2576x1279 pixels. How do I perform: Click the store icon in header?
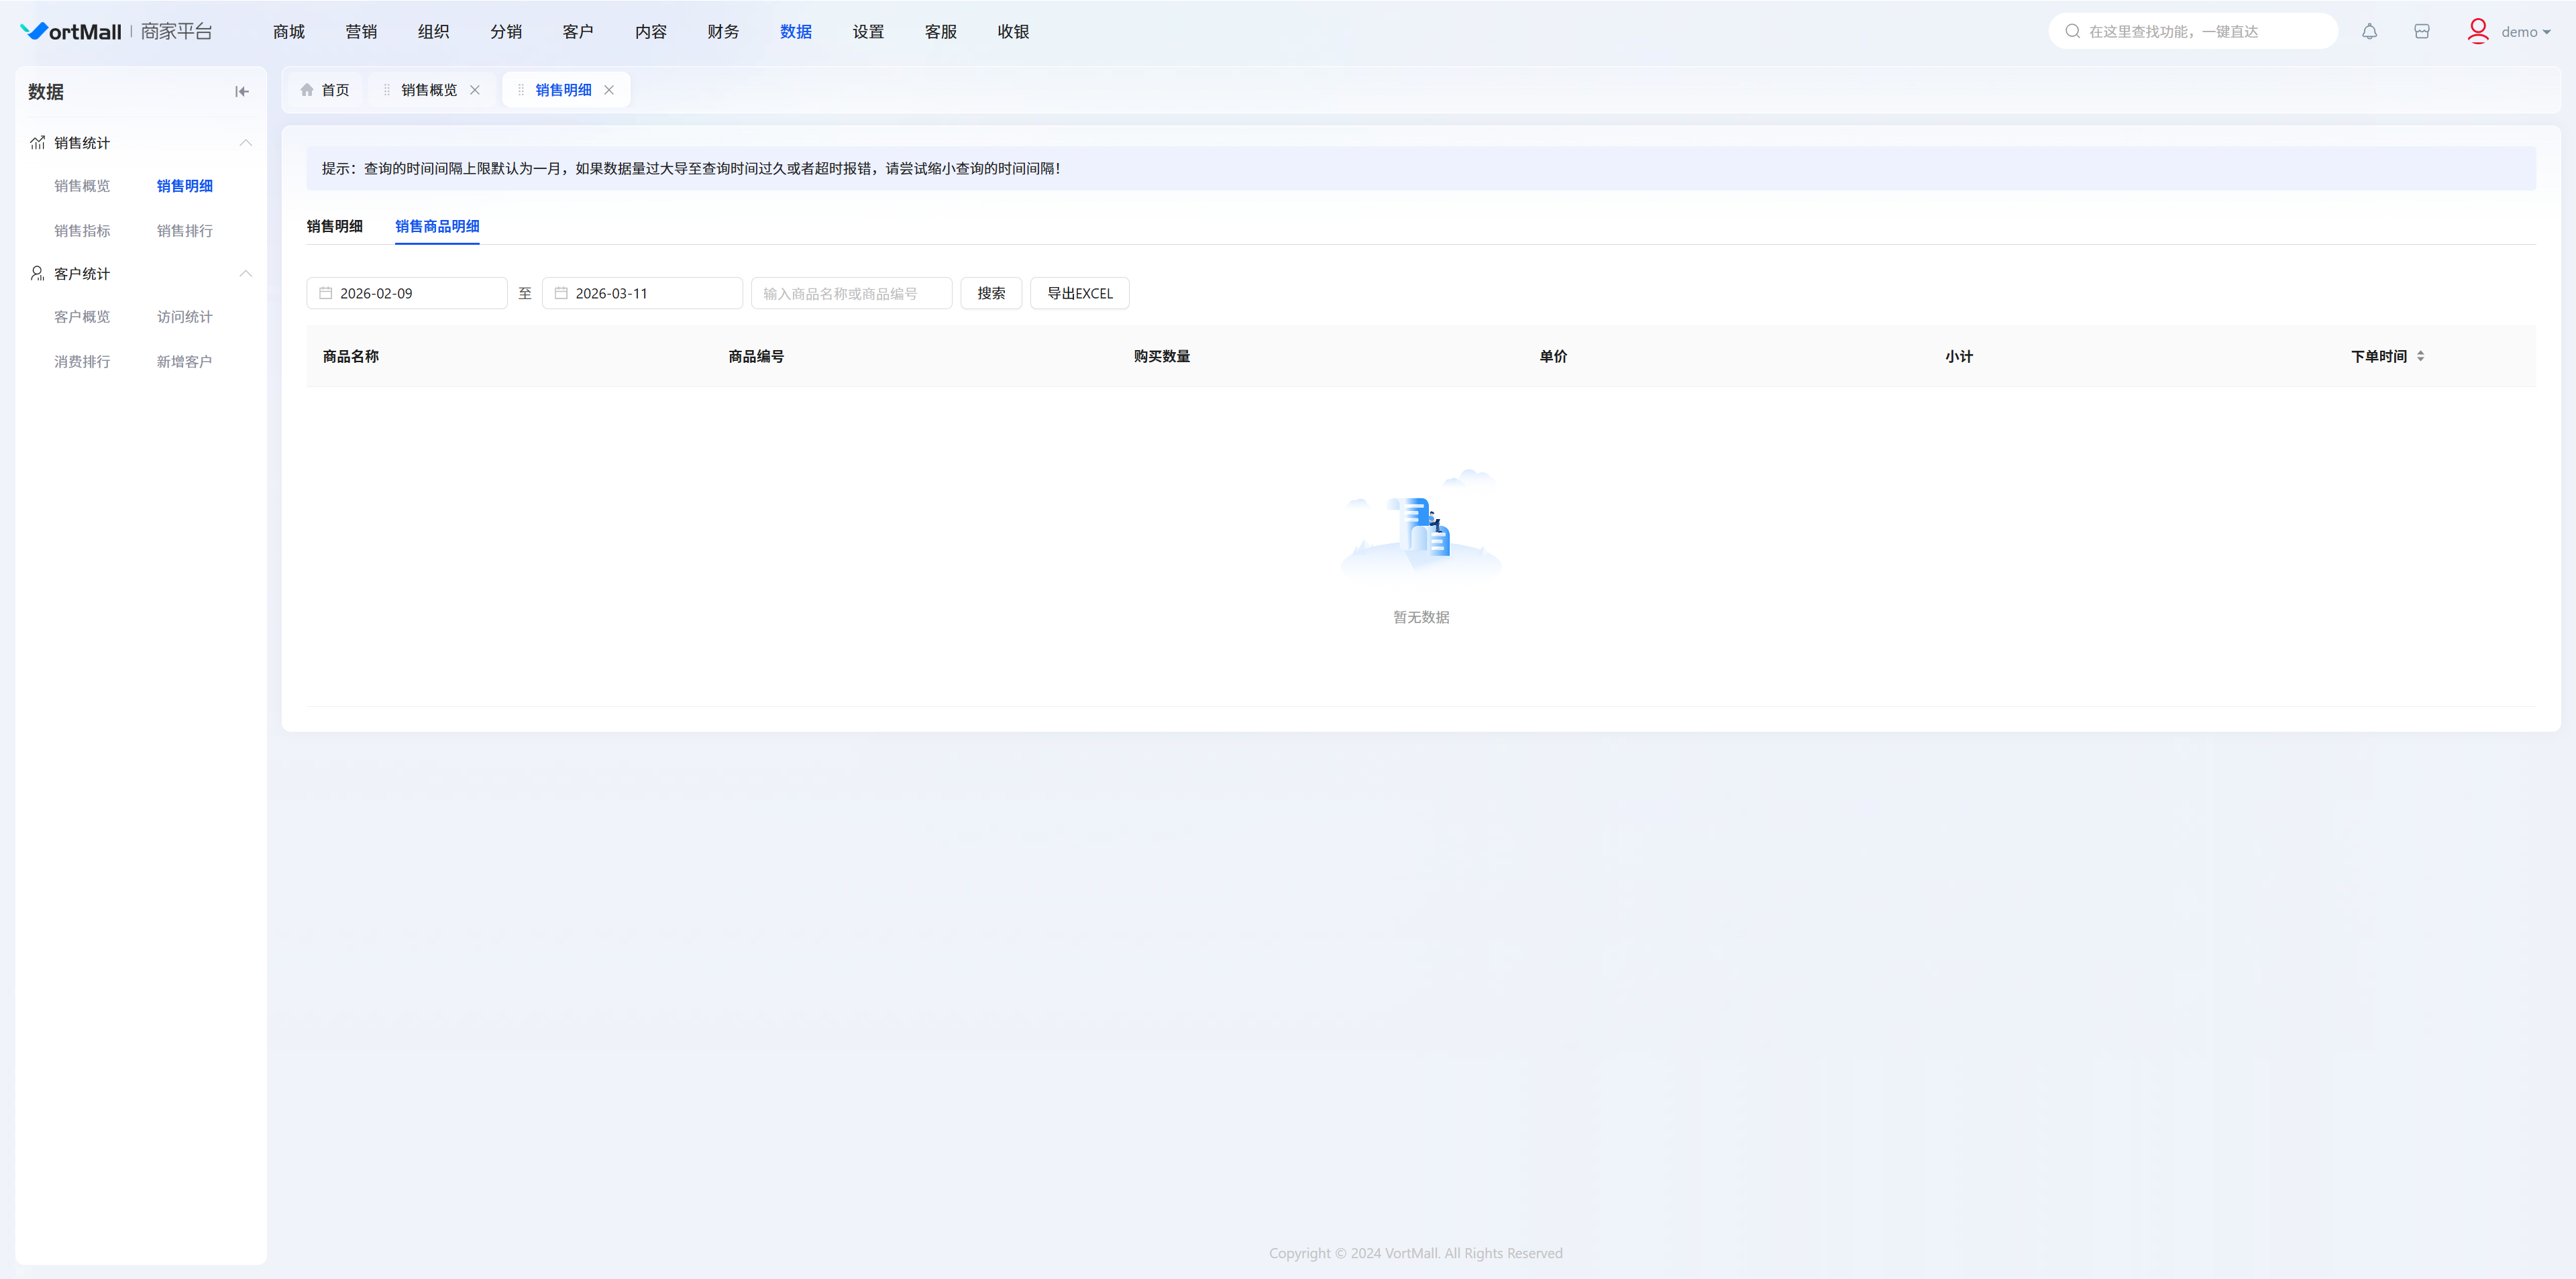[x=2421, y=32]
